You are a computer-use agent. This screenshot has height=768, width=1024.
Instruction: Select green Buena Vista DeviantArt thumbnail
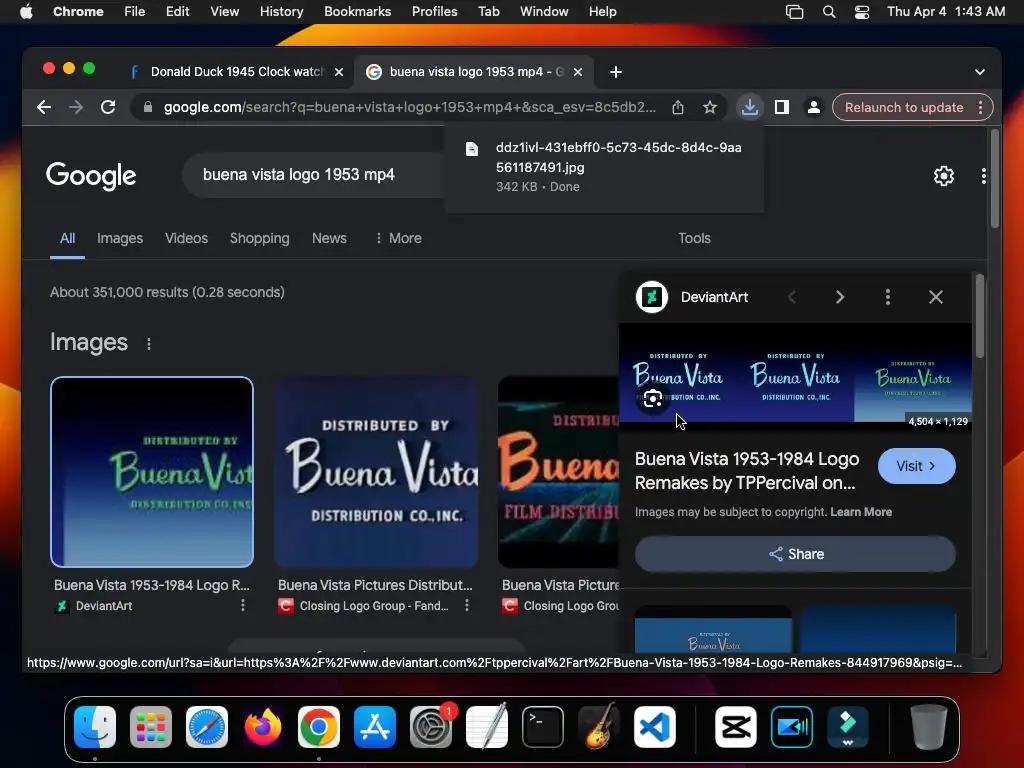click(152, 472)
